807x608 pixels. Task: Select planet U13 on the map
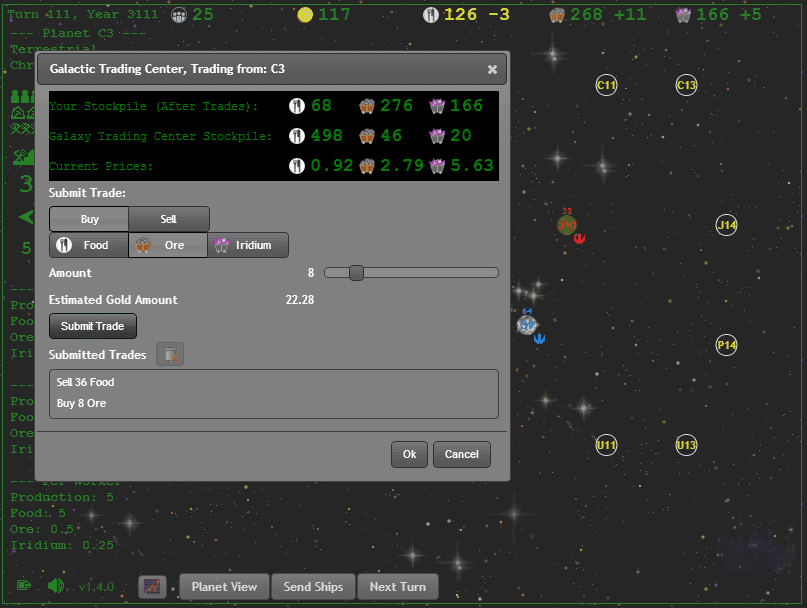click(686, 444)
